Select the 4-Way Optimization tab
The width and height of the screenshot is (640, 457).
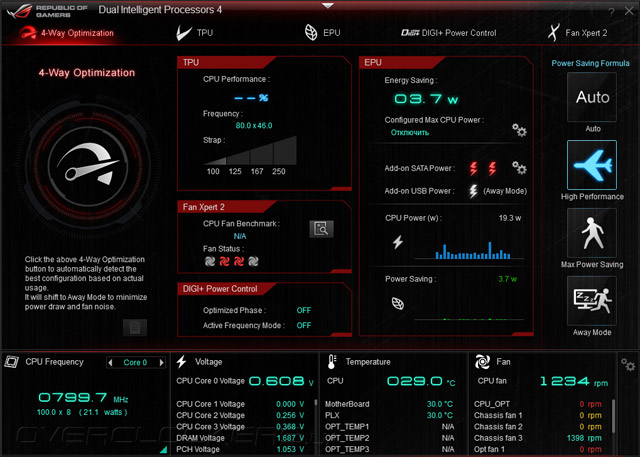coord(67,33)
